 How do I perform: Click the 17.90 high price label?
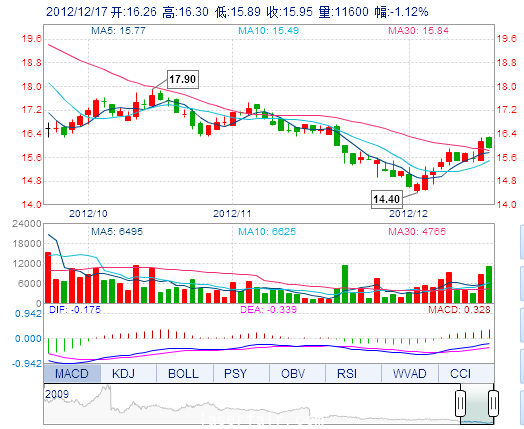[x=182, y=79]
